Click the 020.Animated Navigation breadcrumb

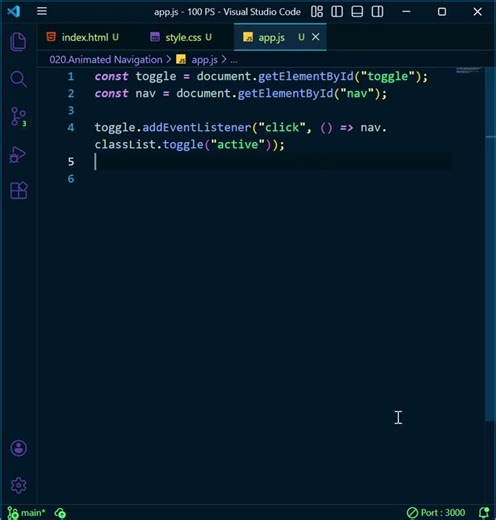(x=106, y=60)
